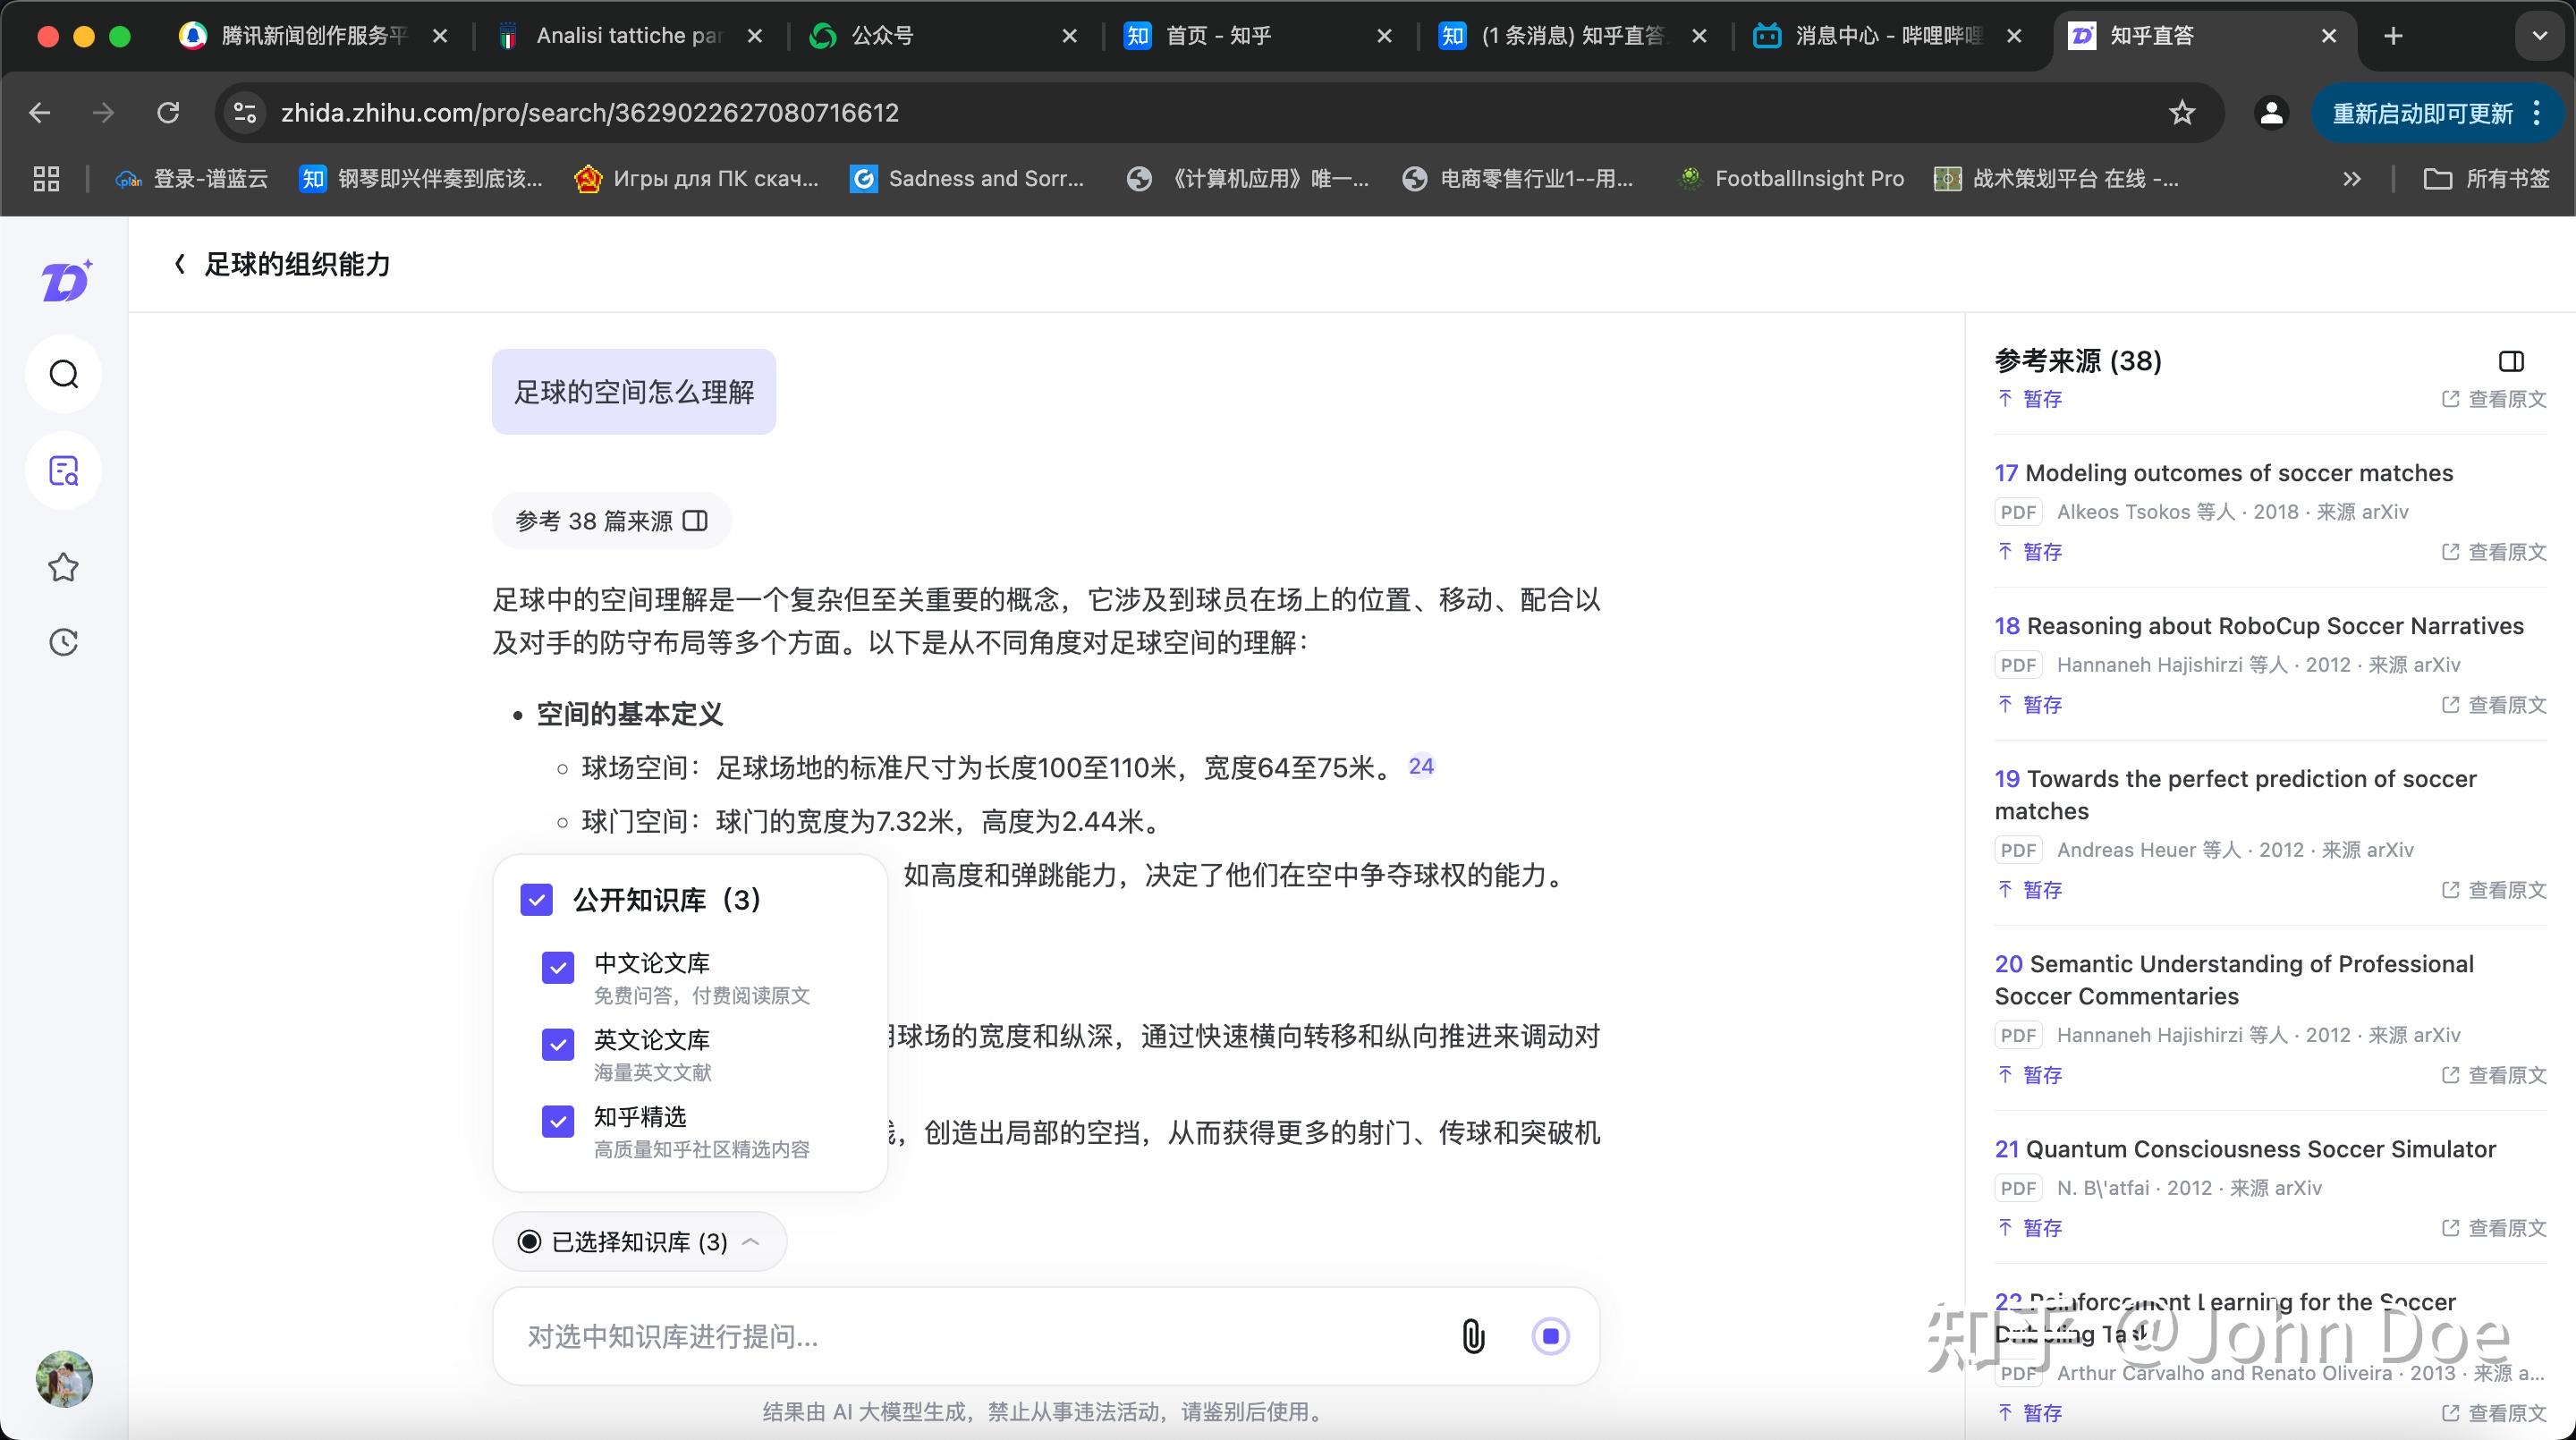Open favorites star icon in sidebar
The width and height of the screenshot is (2576, 1440).
(64, 567)
